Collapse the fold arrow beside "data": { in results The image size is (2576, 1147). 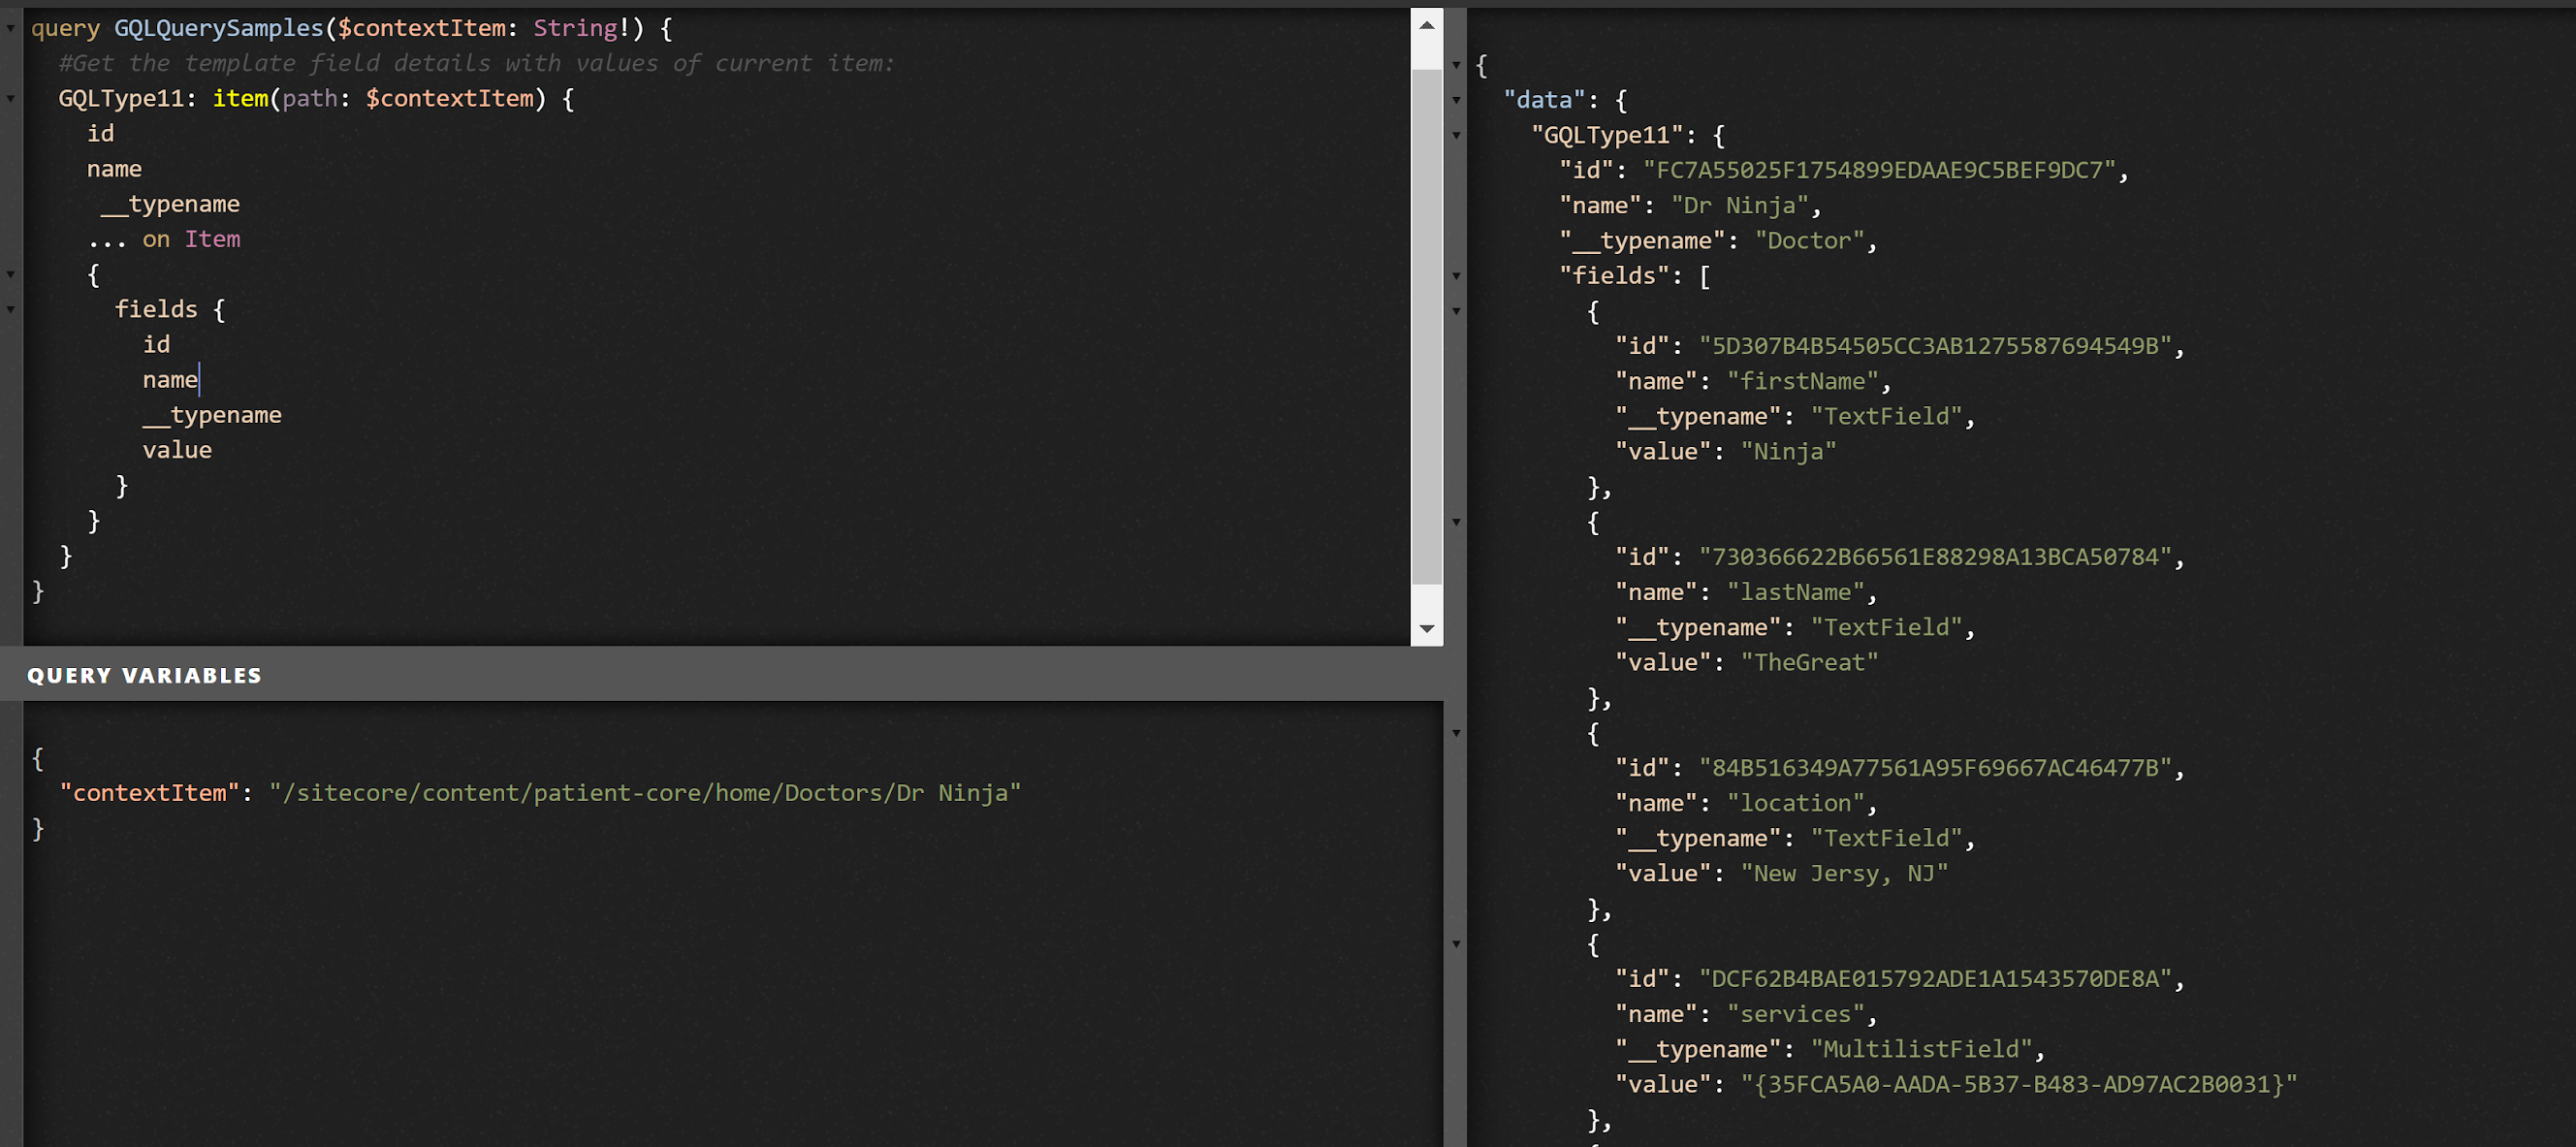pos(1456,100)
